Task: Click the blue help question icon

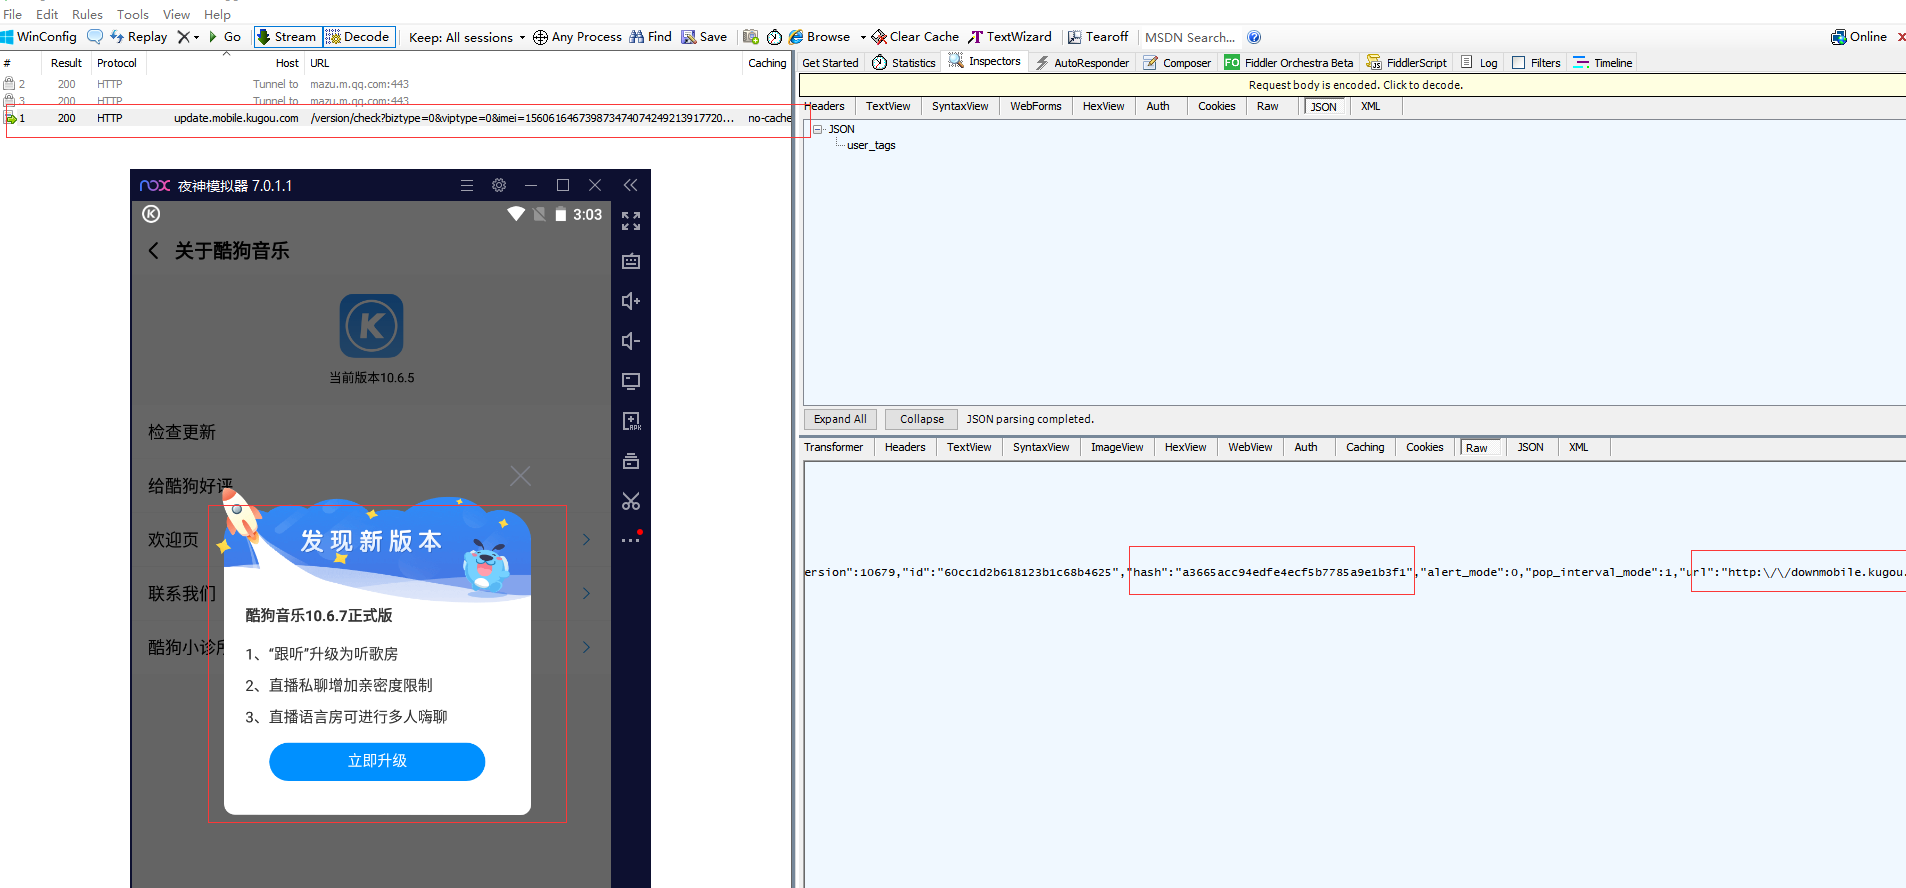Action: 1254,37
